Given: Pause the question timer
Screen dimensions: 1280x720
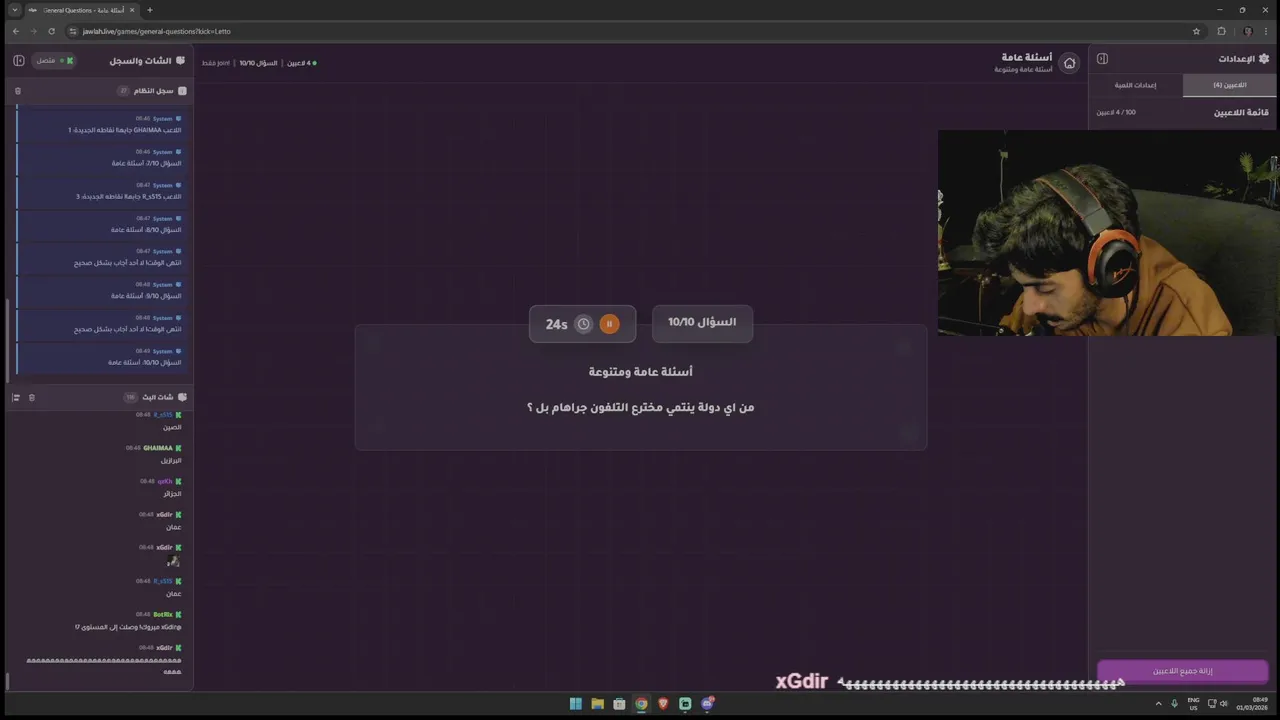Looking at the screenshot, I should [609, 324].
